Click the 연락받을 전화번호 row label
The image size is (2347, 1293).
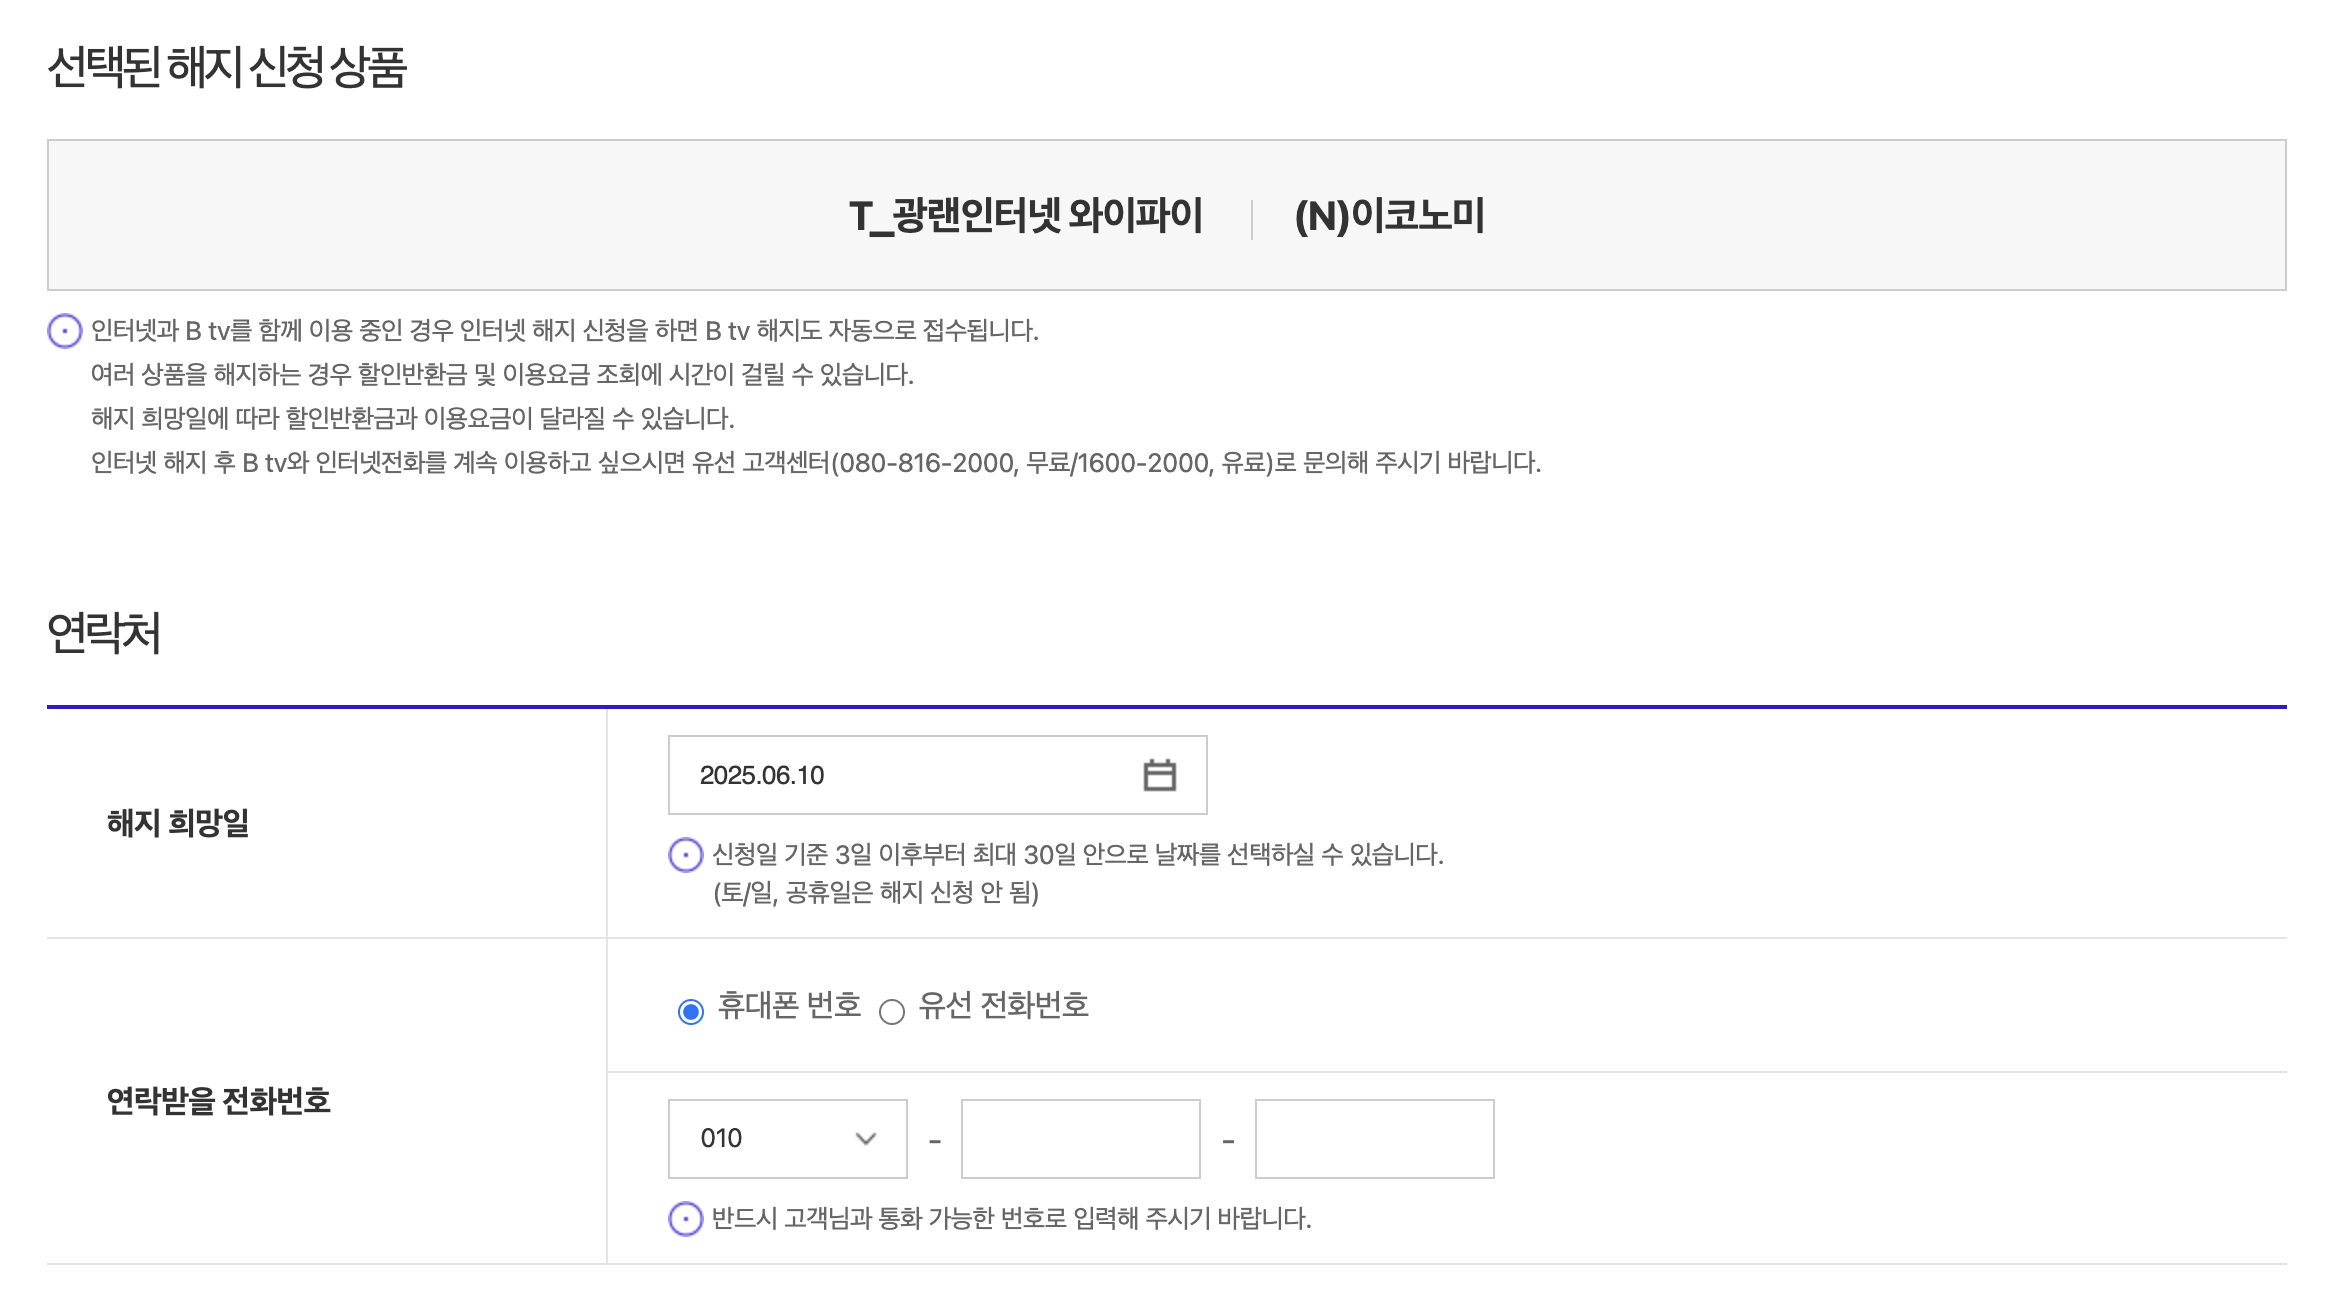[218, 1101]
